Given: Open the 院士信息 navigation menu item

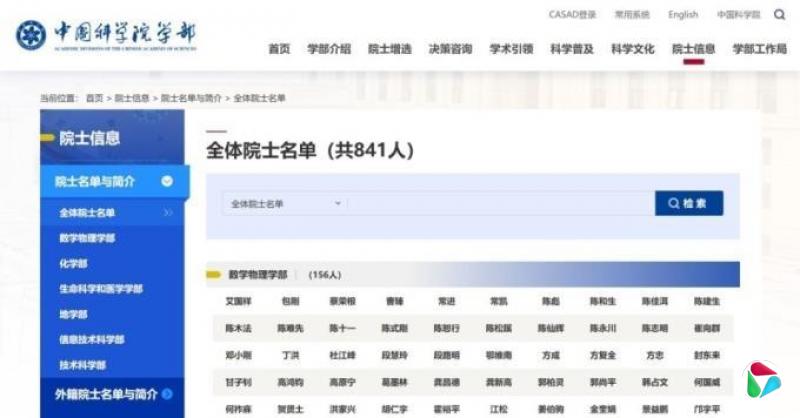Looking at the screenshot, I should 693,48.
